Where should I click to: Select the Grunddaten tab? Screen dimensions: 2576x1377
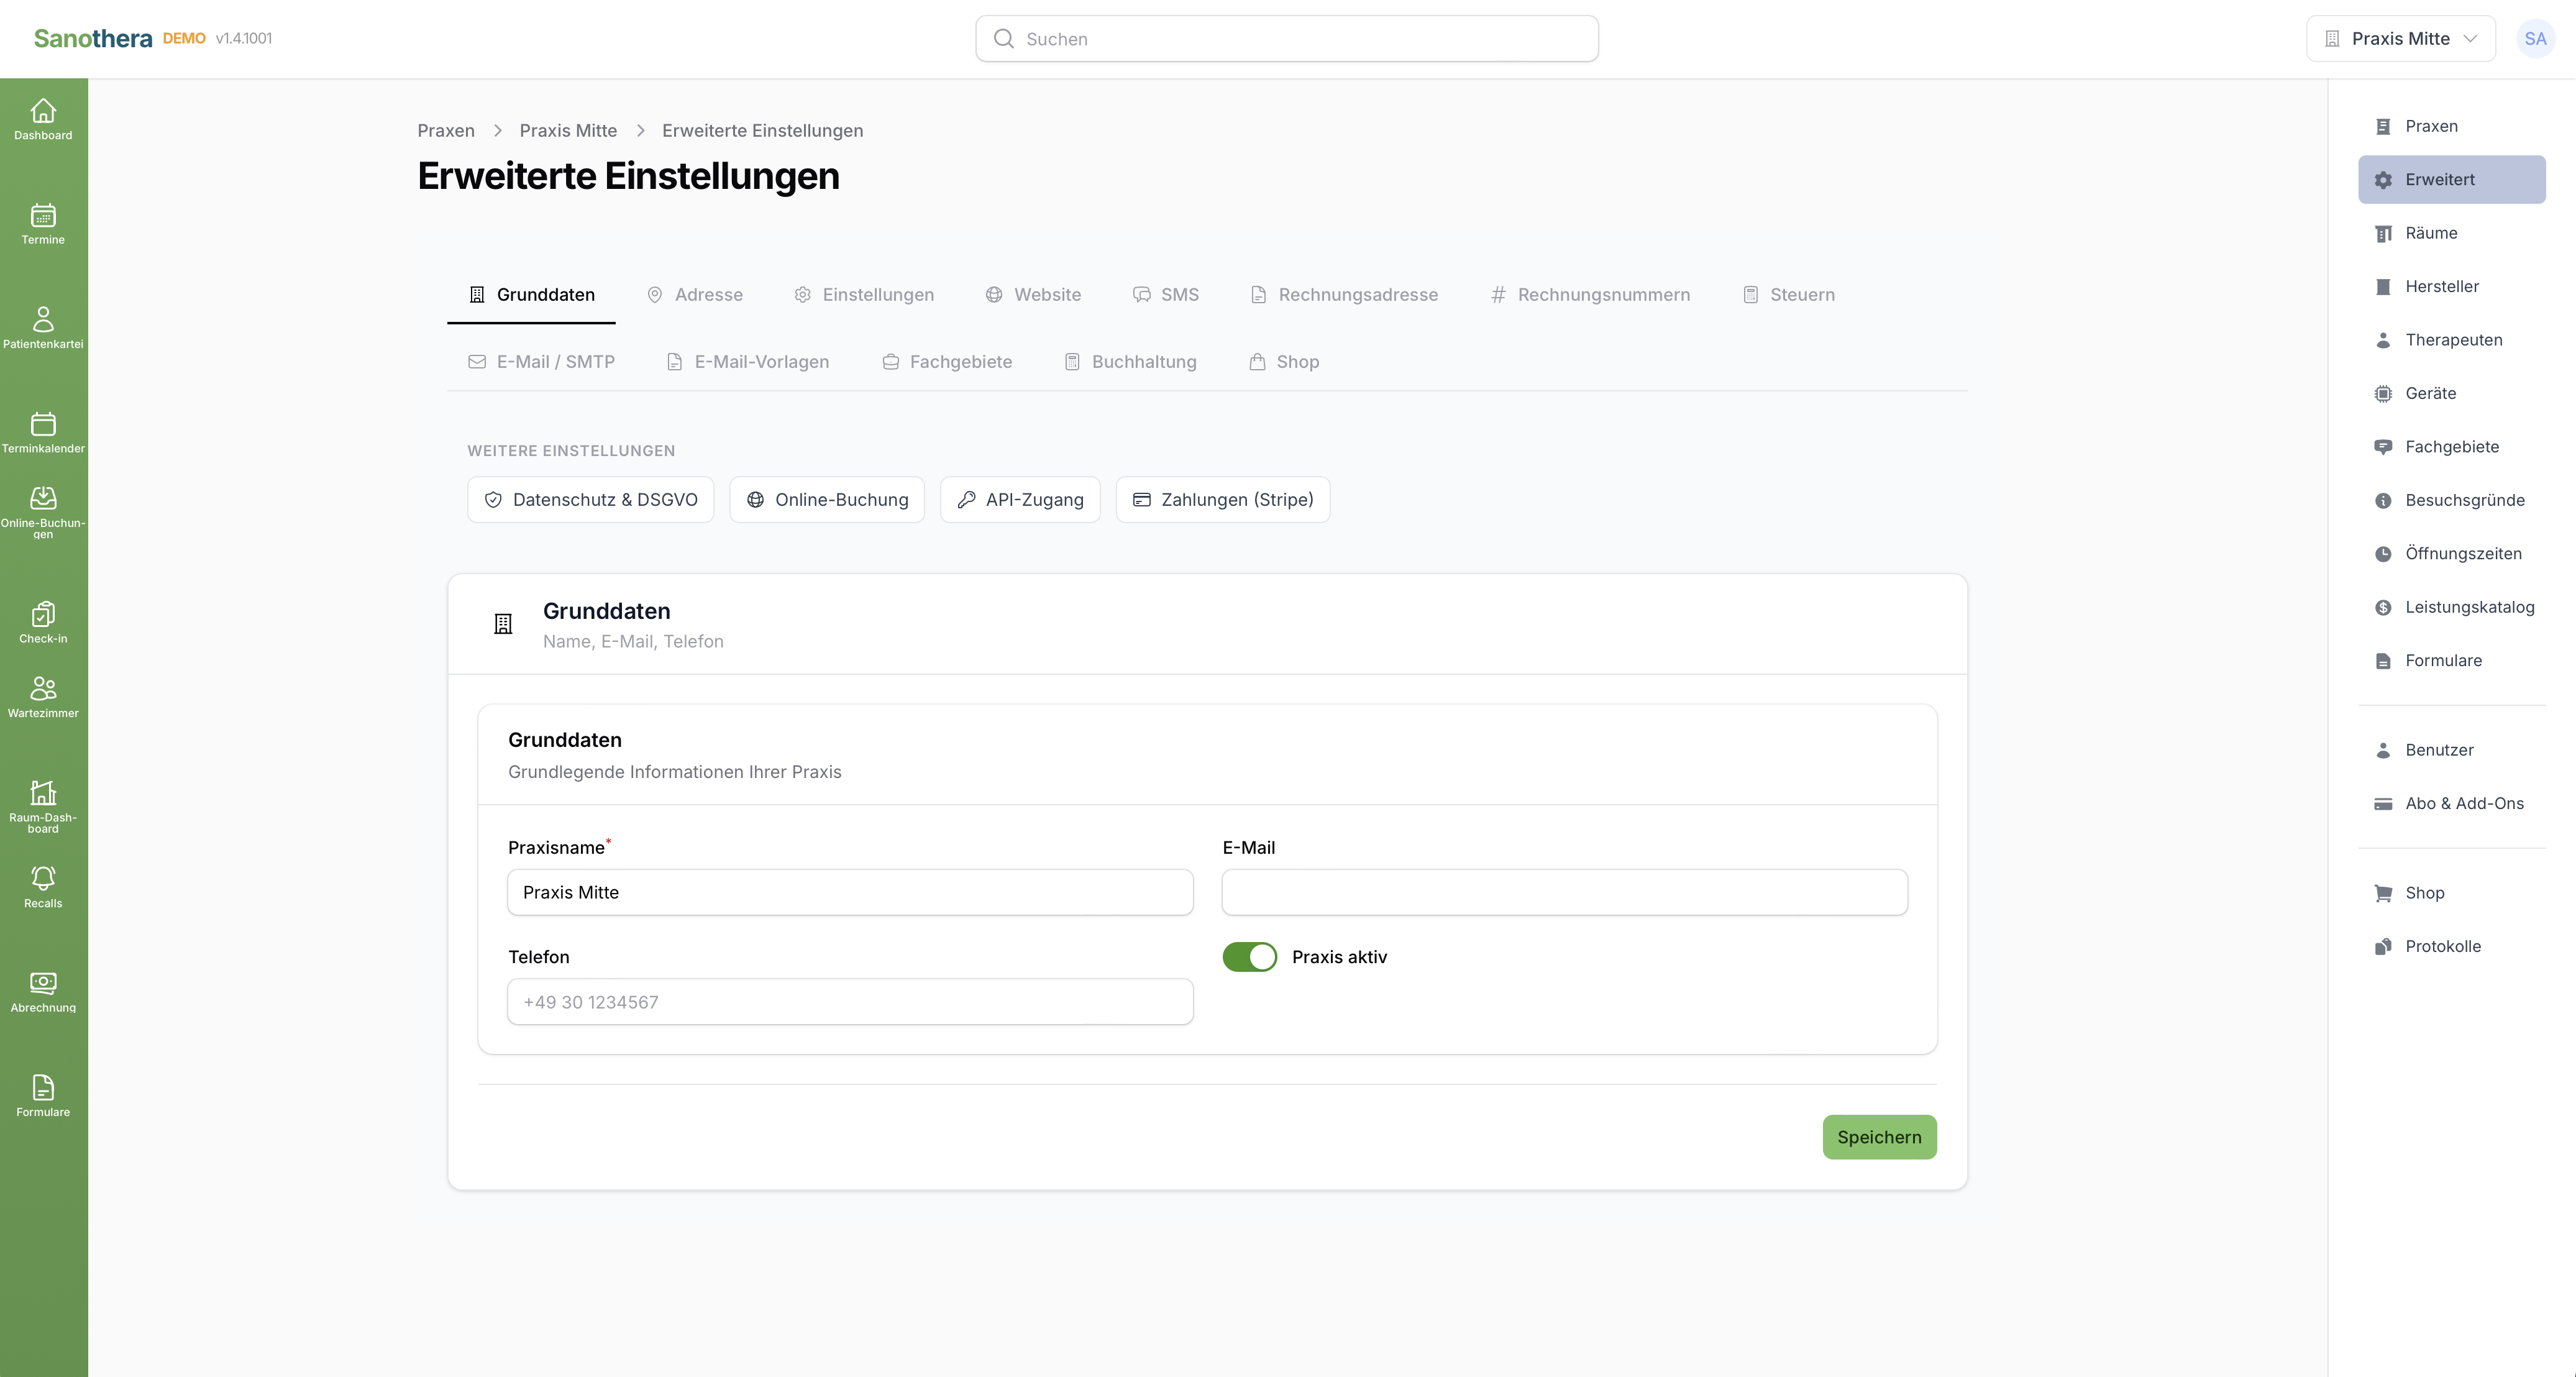pos(531,295)
